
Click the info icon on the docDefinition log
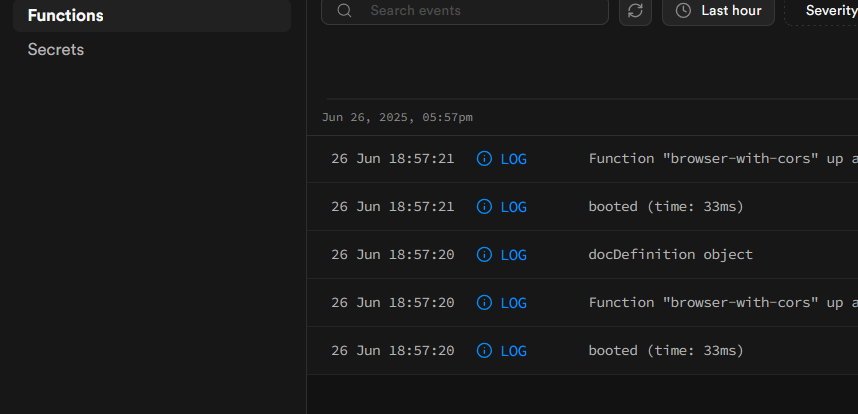tap(484, 255)
